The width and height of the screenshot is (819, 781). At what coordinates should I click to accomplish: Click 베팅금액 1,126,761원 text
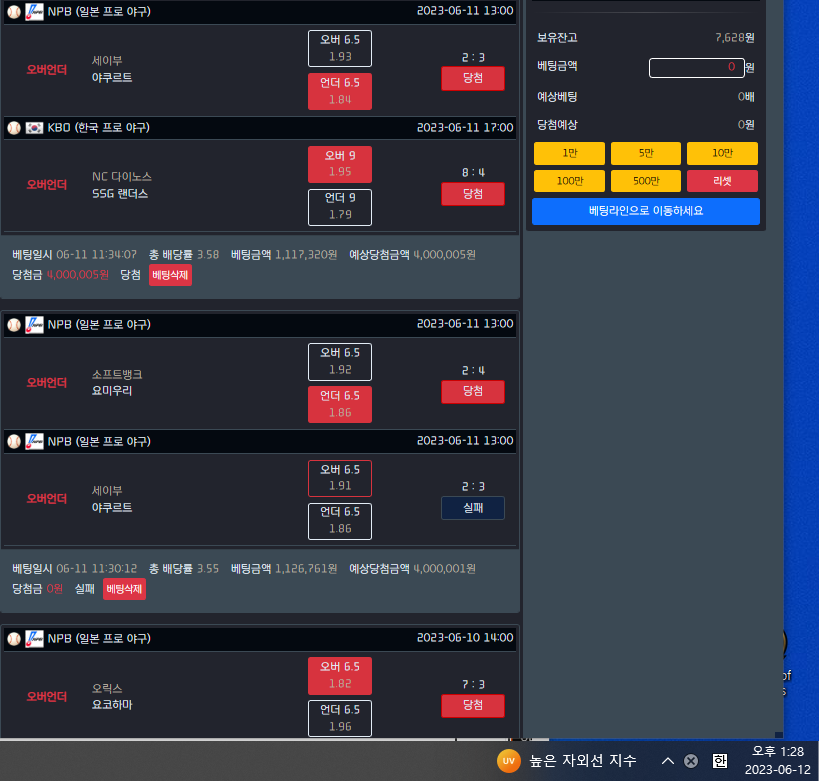point(284,568)
